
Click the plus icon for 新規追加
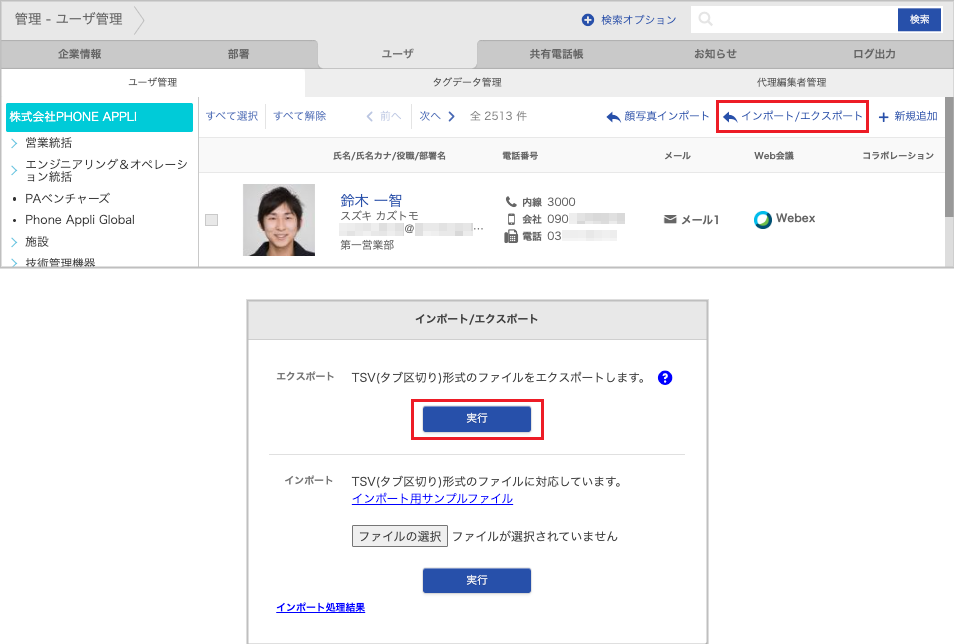tap(883, 117)
